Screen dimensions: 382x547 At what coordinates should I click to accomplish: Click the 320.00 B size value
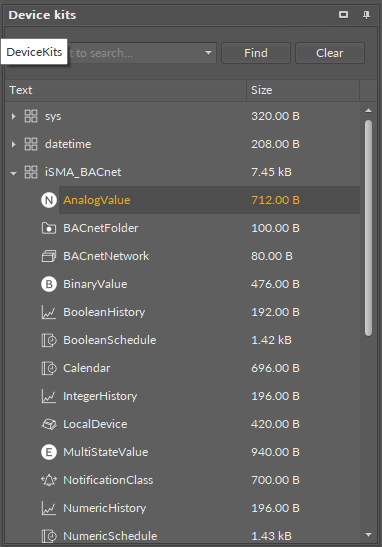pos(275,116)
